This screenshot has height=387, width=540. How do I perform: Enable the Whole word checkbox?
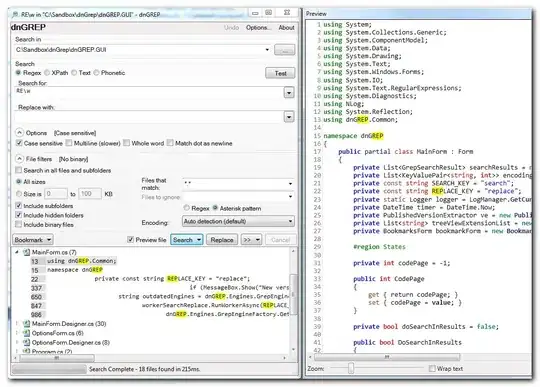tap(126, 143)
